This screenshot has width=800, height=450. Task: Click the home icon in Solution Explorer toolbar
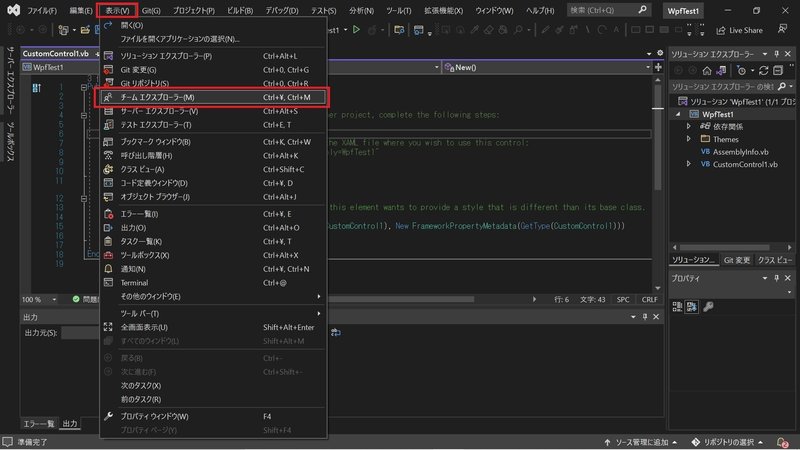coord(707,70)
